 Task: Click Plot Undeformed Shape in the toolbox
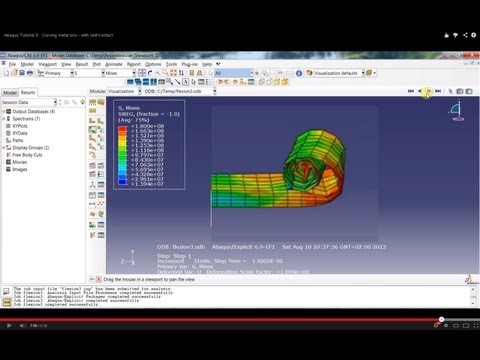point(92,121)
